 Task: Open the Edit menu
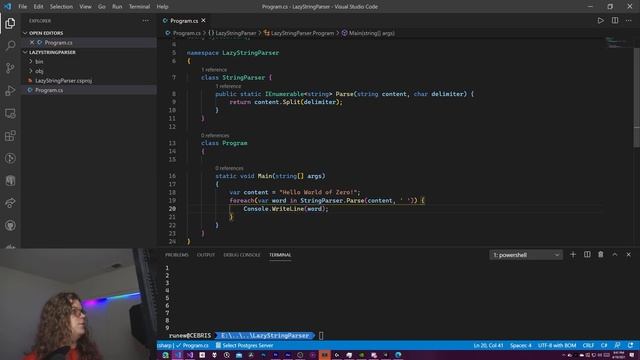[x=38, y=7]
